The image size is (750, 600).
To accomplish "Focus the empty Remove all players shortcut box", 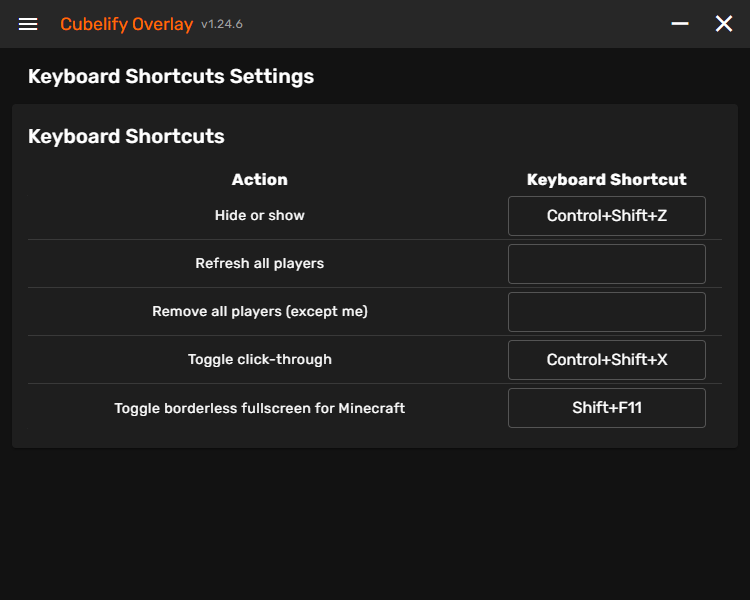I will coord(606,312).
